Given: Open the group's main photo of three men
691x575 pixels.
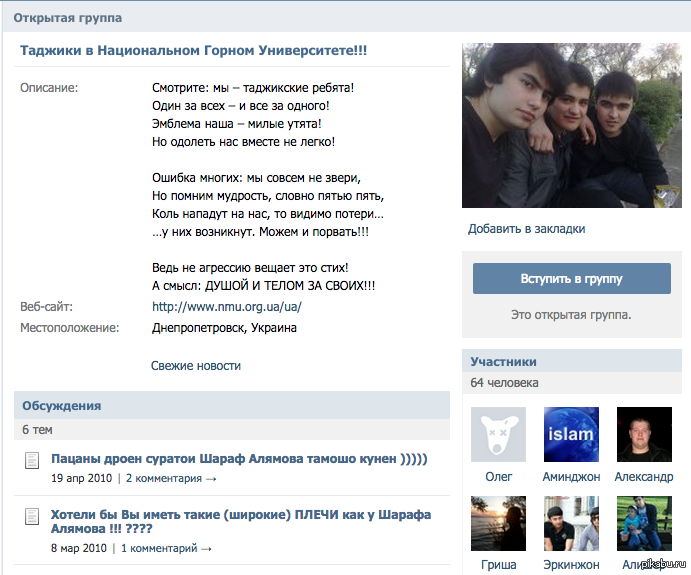Looking at the screenshot, I should (568, 125).
